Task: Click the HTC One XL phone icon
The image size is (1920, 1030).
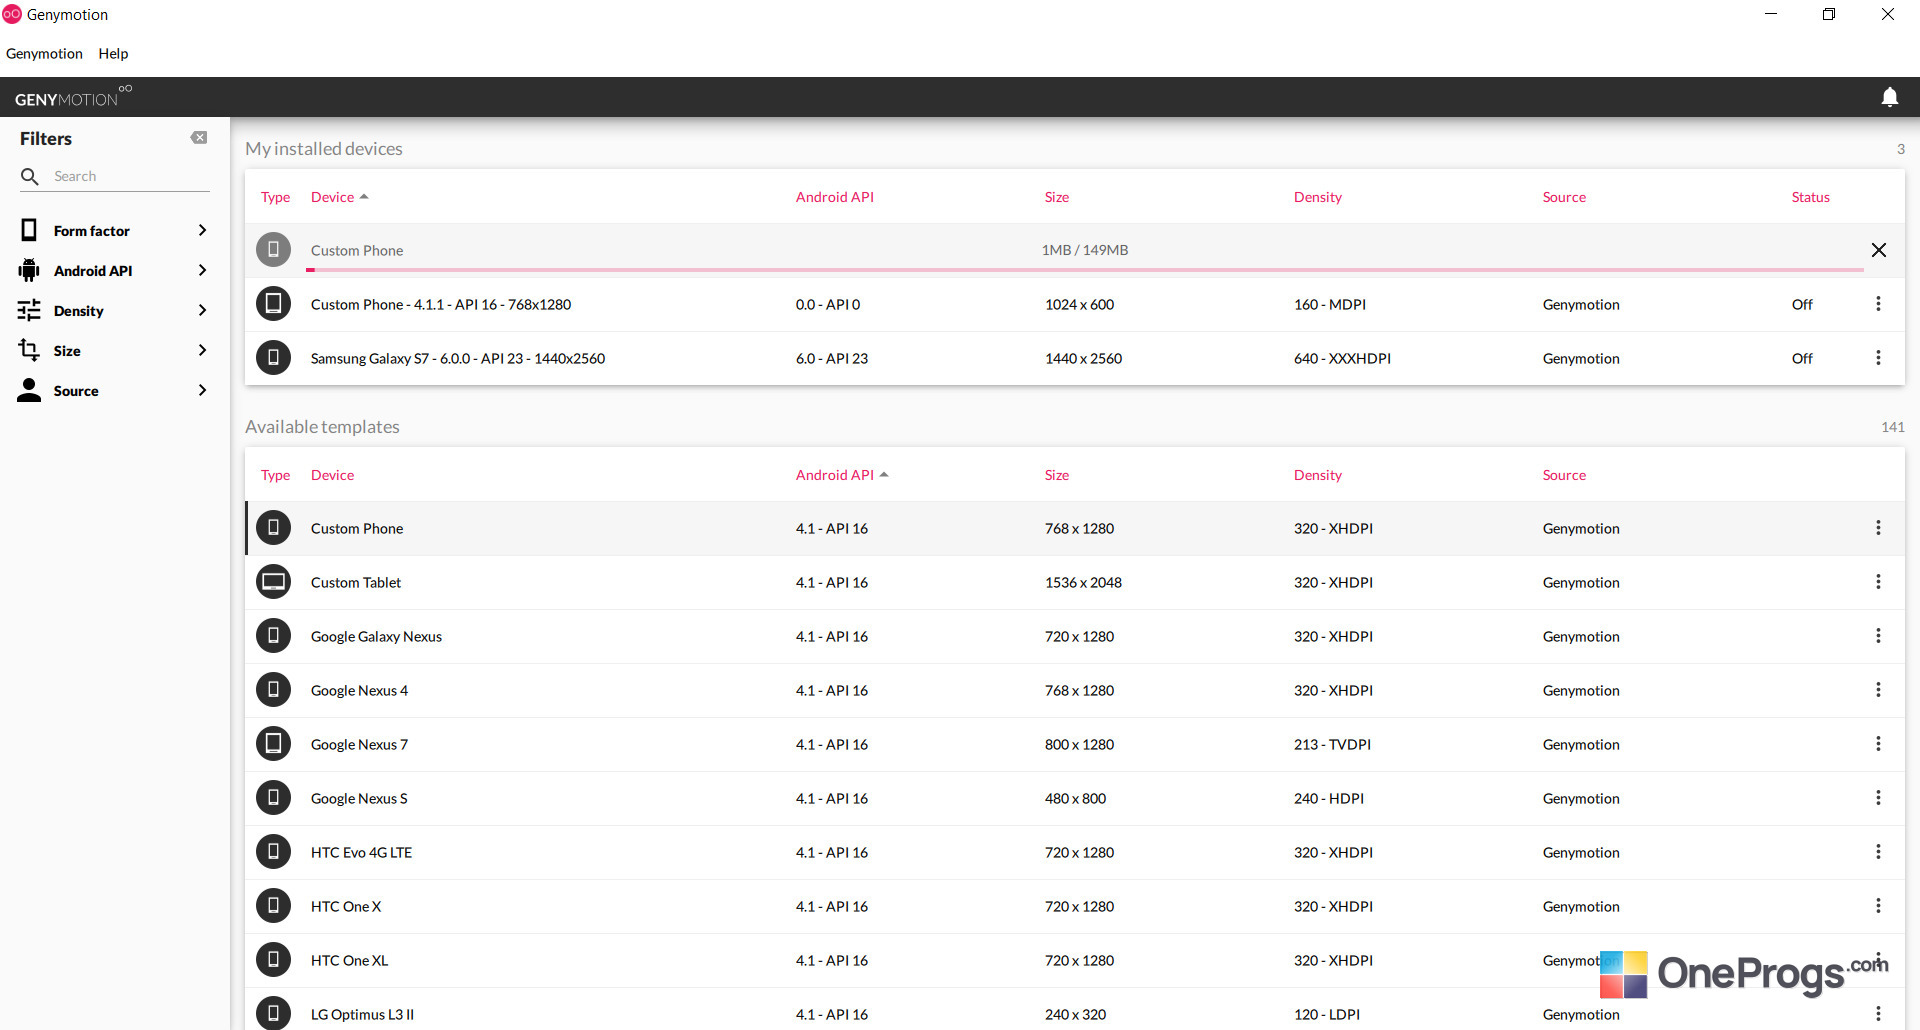Action: (273, 960)
